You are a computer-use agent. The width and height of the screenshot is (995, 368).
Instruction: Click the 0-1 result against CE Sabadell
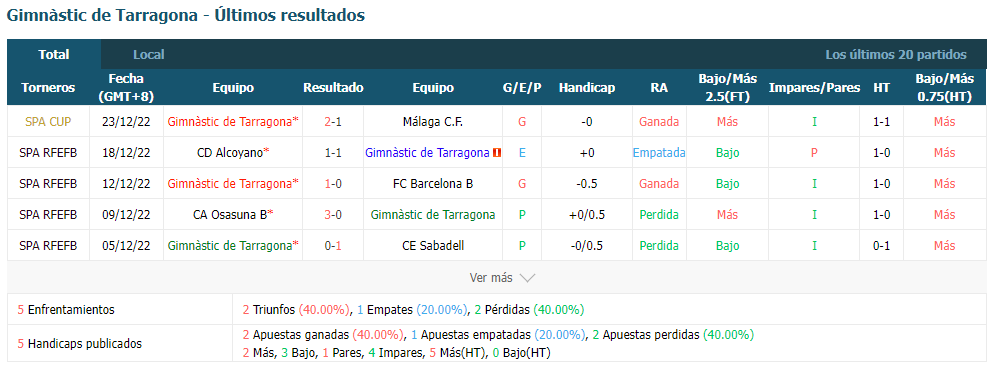pyautogui.click(x=333, y=246)
